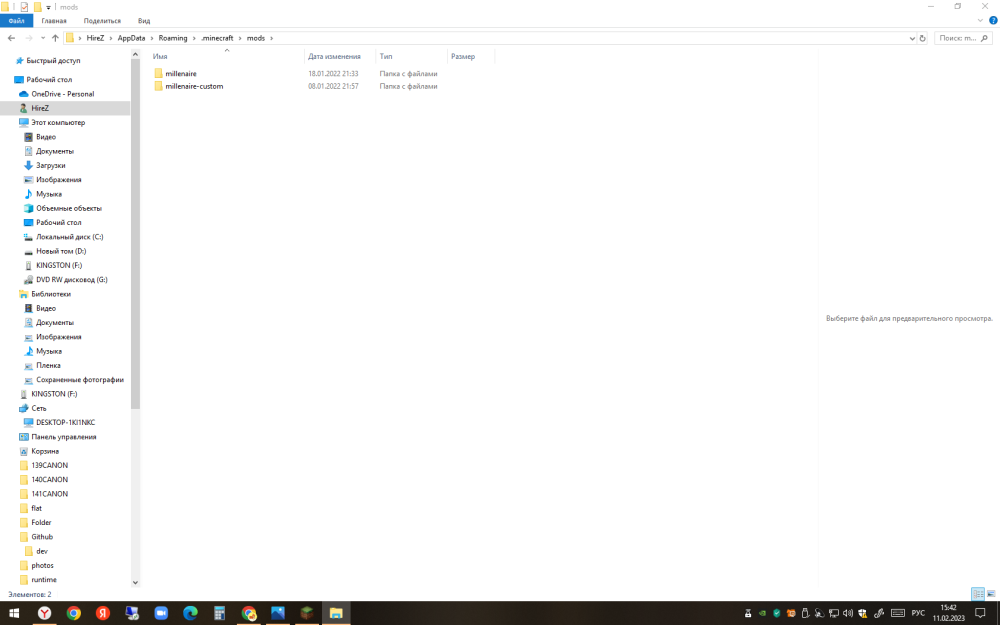Open the Поделиться ribbon tab
This screenshot has width=1000, height=625.
pos(102,20)
